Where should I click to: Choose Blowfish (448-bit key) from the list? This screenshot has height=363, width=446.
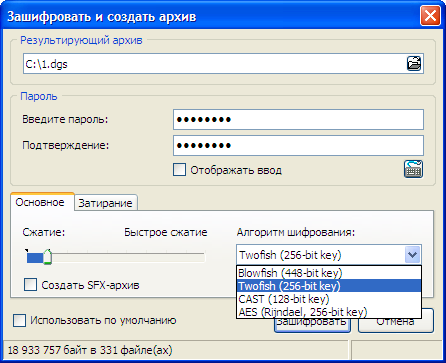point(329,273)
